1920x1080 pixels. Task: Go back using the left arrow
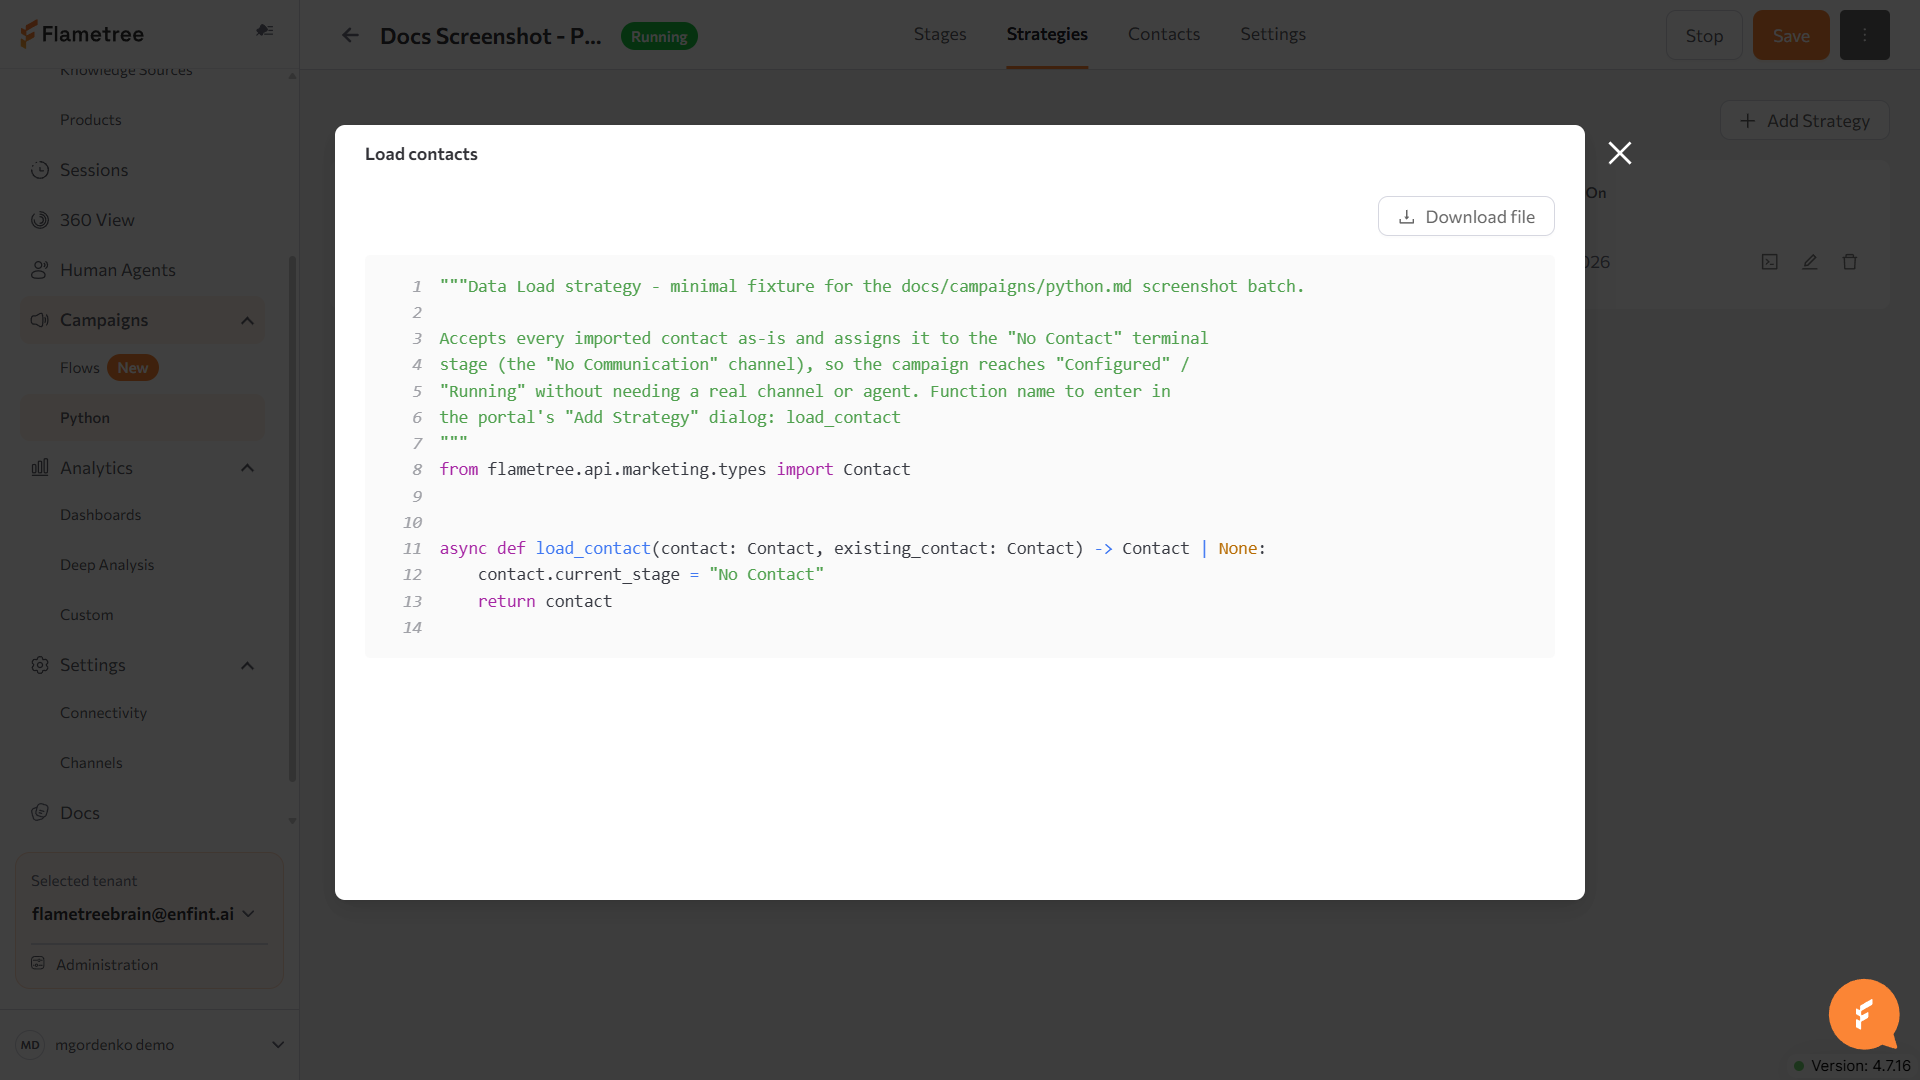tap(350, 36)
